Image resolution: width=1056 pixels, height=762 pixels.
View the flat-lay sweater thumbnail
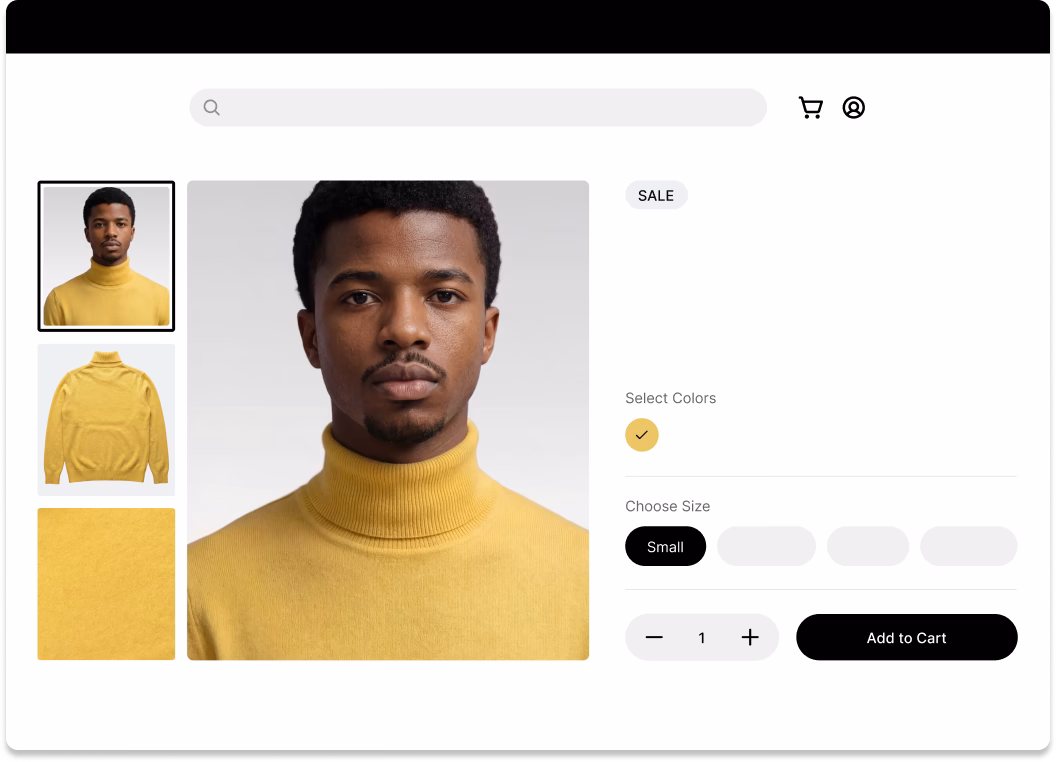[x=105, y=419]
